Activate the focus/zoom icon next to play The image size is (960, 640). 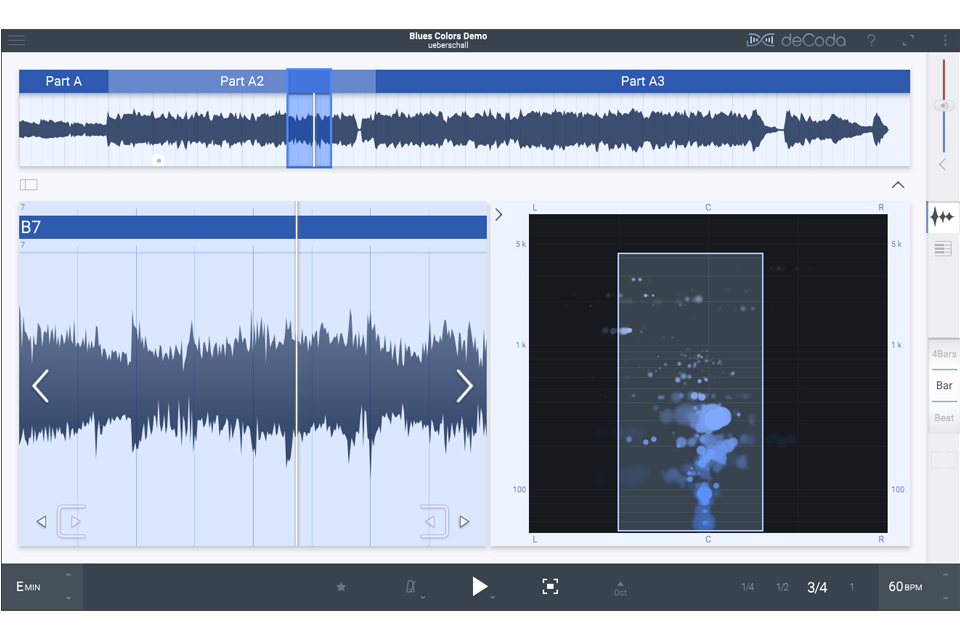550,587
